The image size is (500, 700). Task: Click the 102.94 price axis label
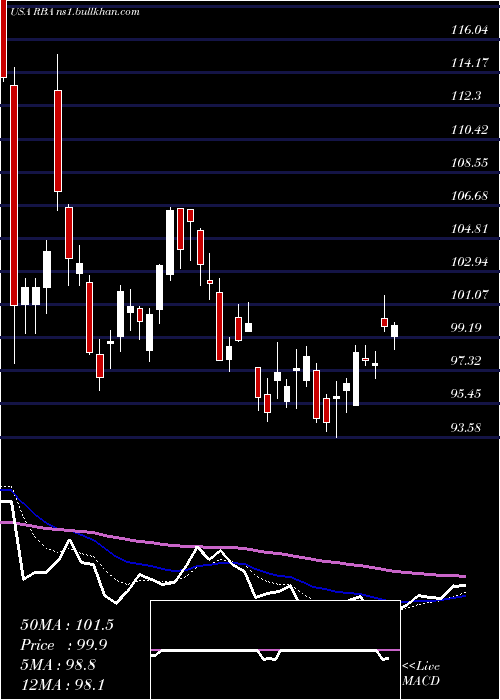tap(470, 262)
